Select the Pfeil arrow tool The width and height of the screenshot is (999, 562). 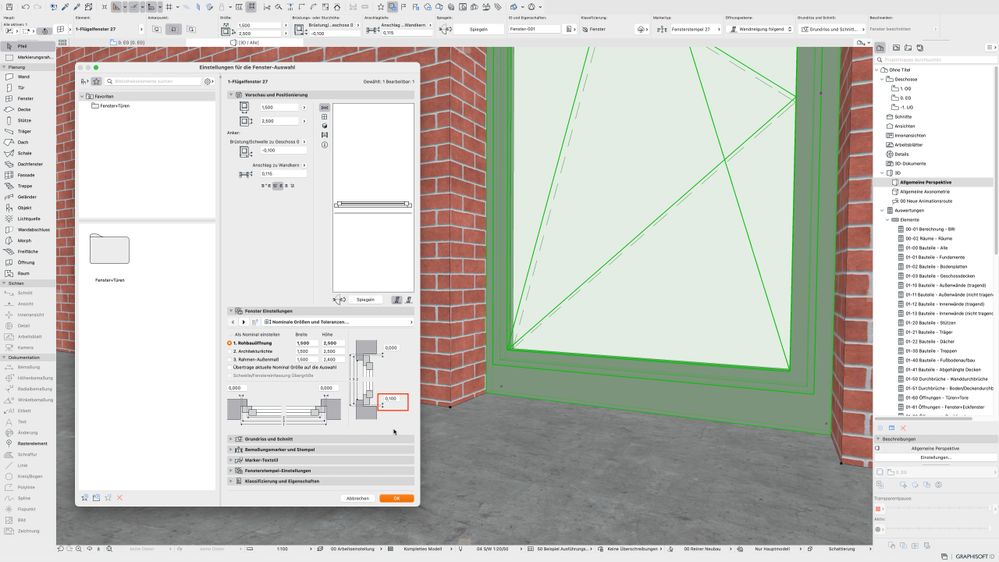coord(27,47)
